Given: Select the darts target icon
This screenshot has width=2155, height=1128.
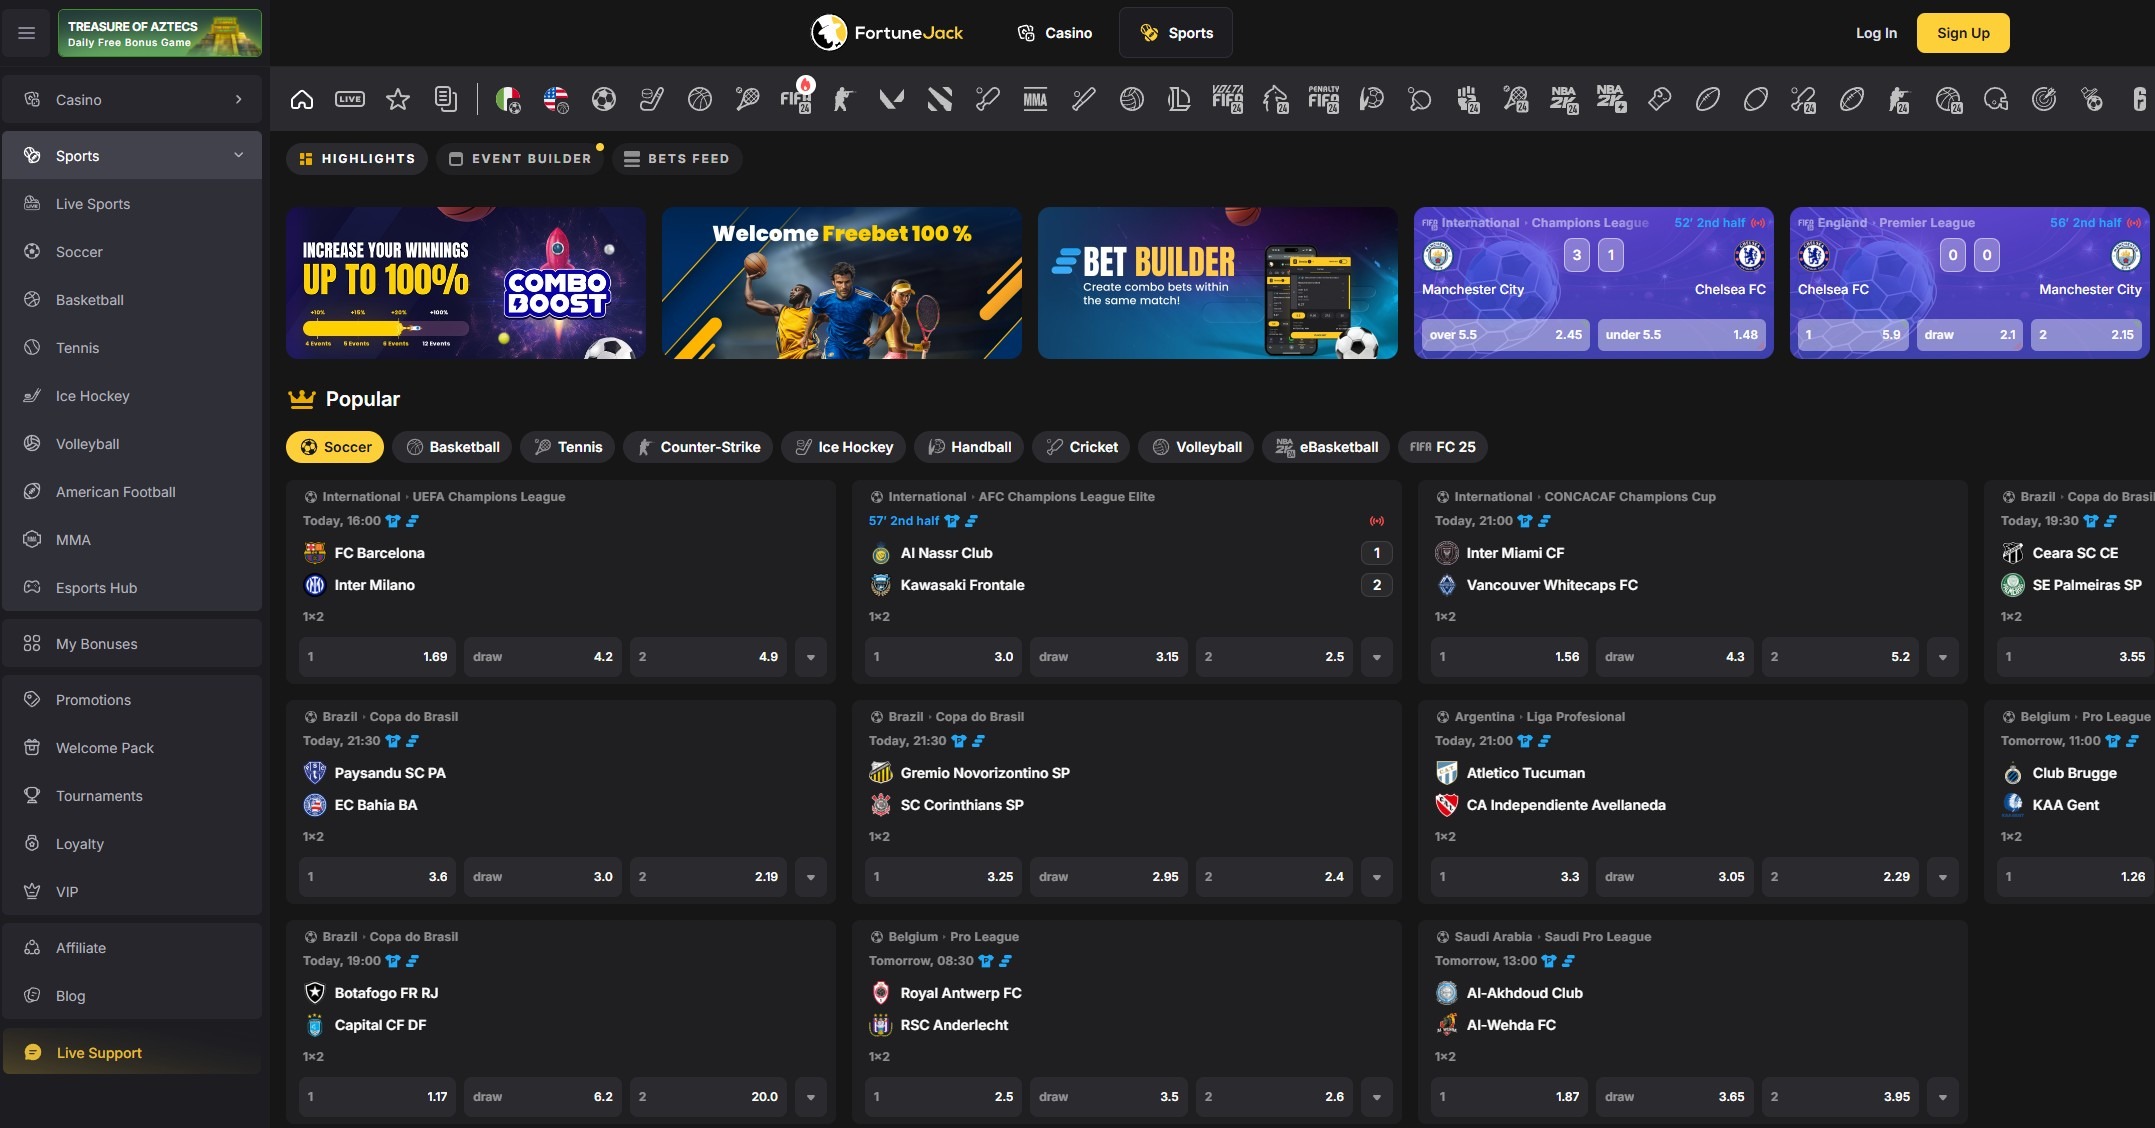Looking at the screenshot, I should tap(2044, 99).
